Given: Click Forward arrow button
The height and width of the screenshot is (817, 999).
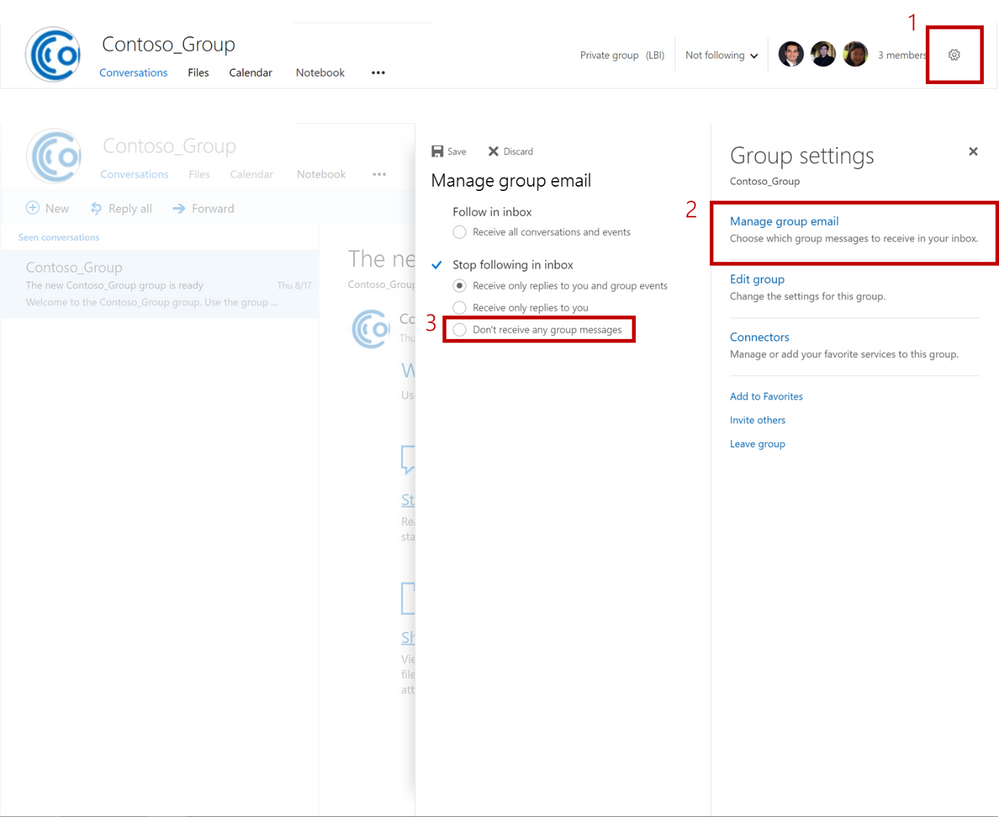Looking at the screenshot, I should click(203, 208).
